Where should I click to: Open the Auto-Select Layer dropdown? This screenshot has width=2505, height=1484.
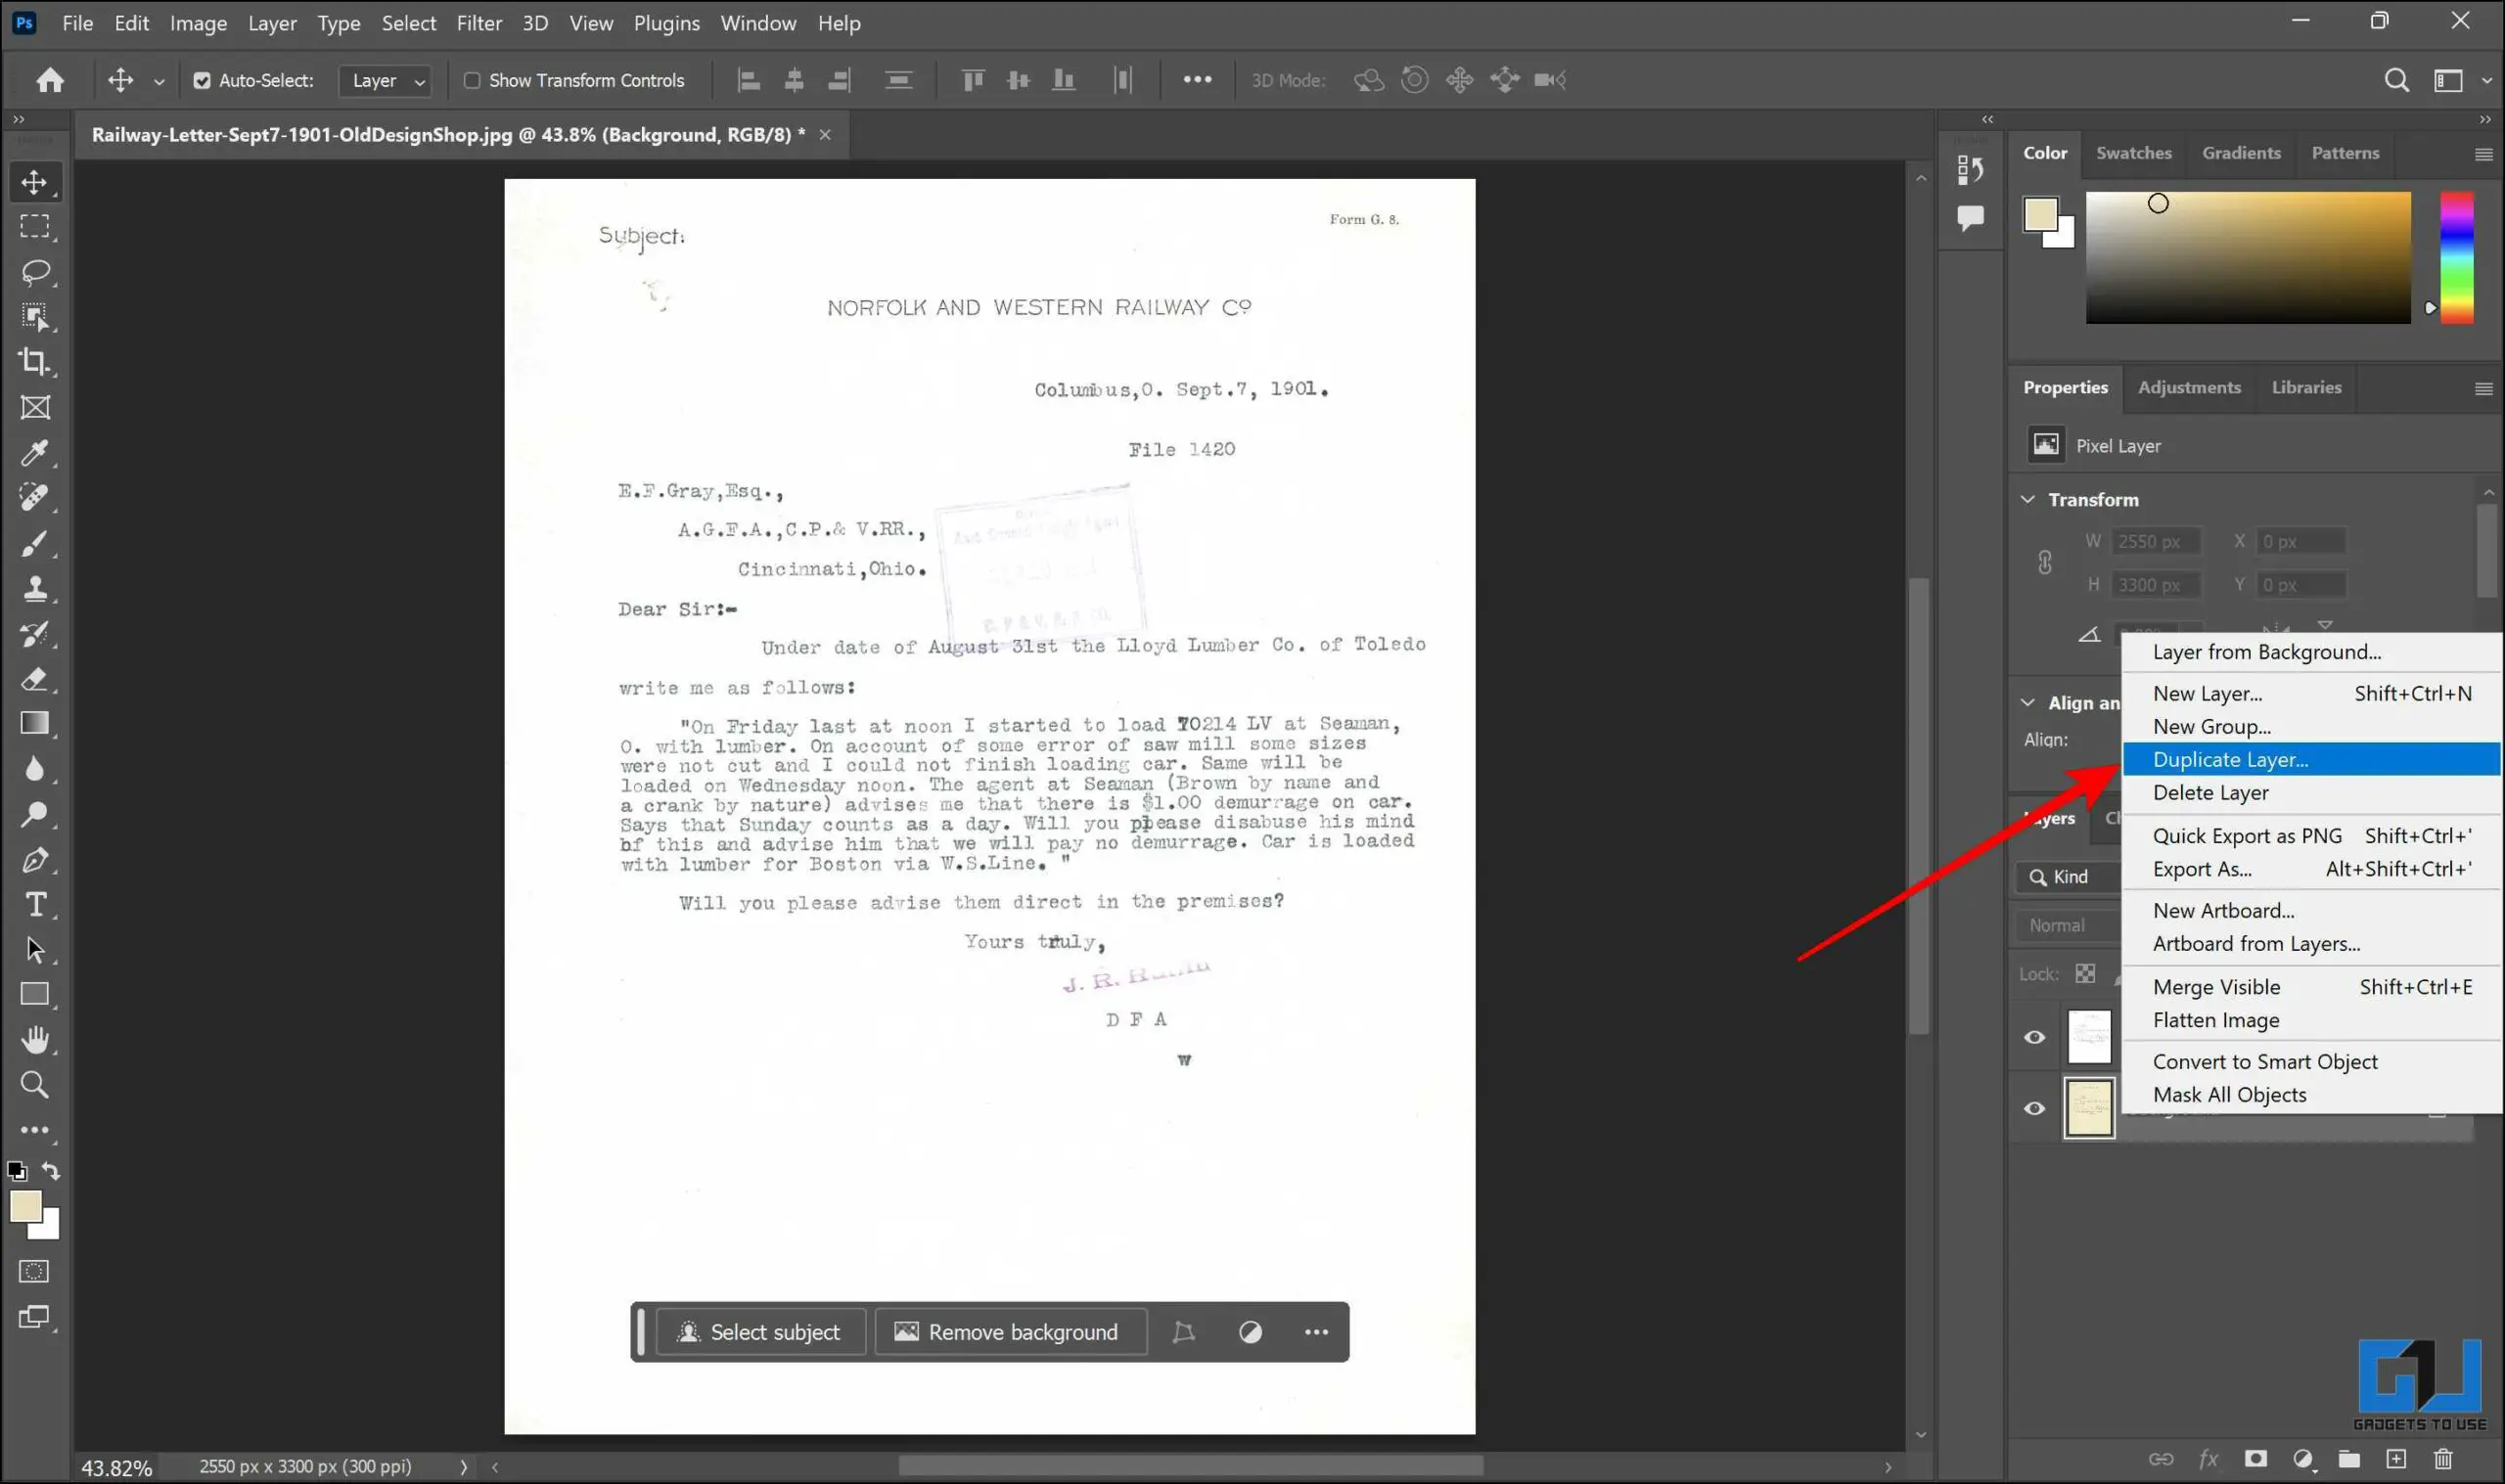(386, 80)
